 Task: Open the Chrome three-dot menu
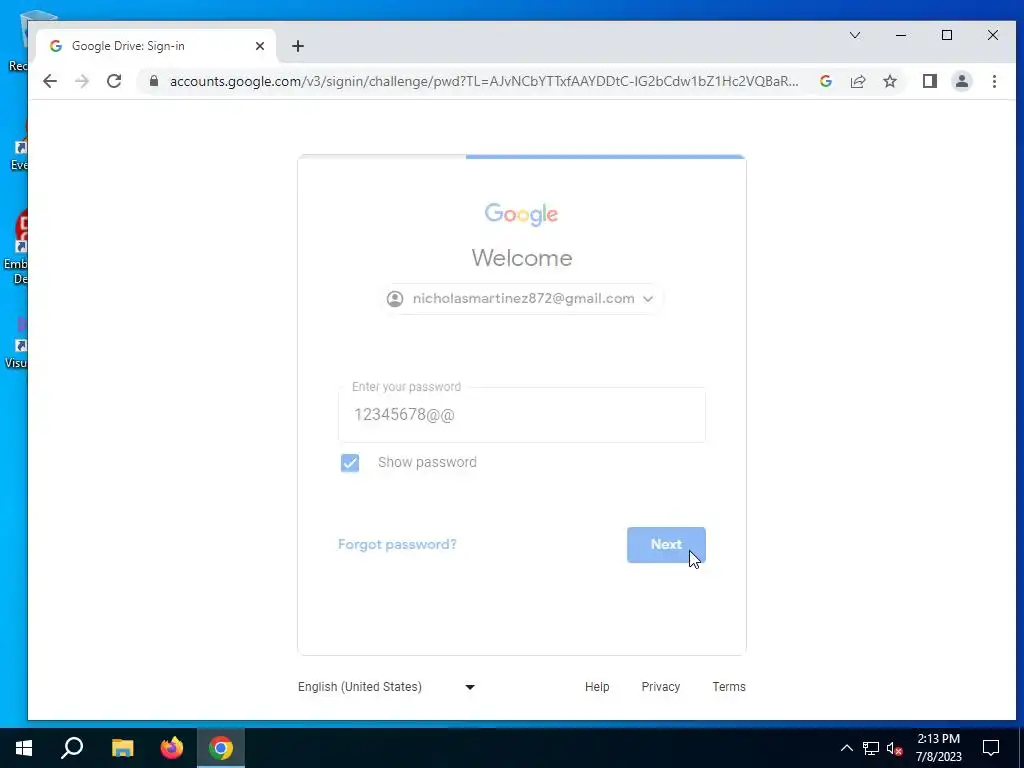click(994, 81)
